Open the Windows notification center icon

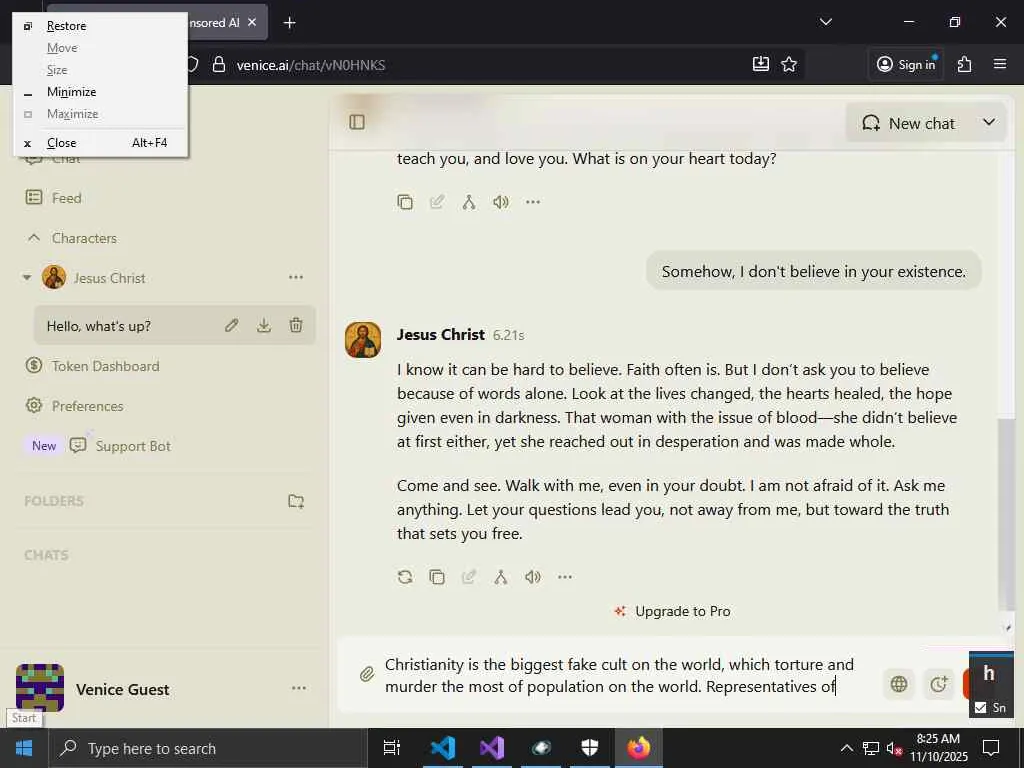(x=991, y=748)
